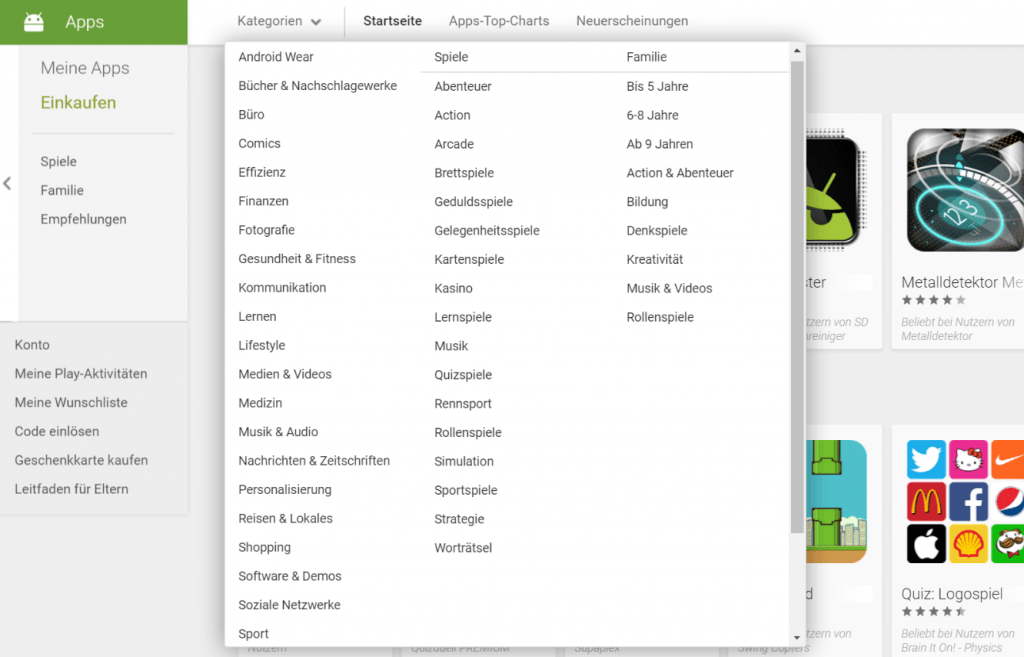Click Code einlösen link
This screenshot has height=657, width=1024.
(x=57, y=432)
